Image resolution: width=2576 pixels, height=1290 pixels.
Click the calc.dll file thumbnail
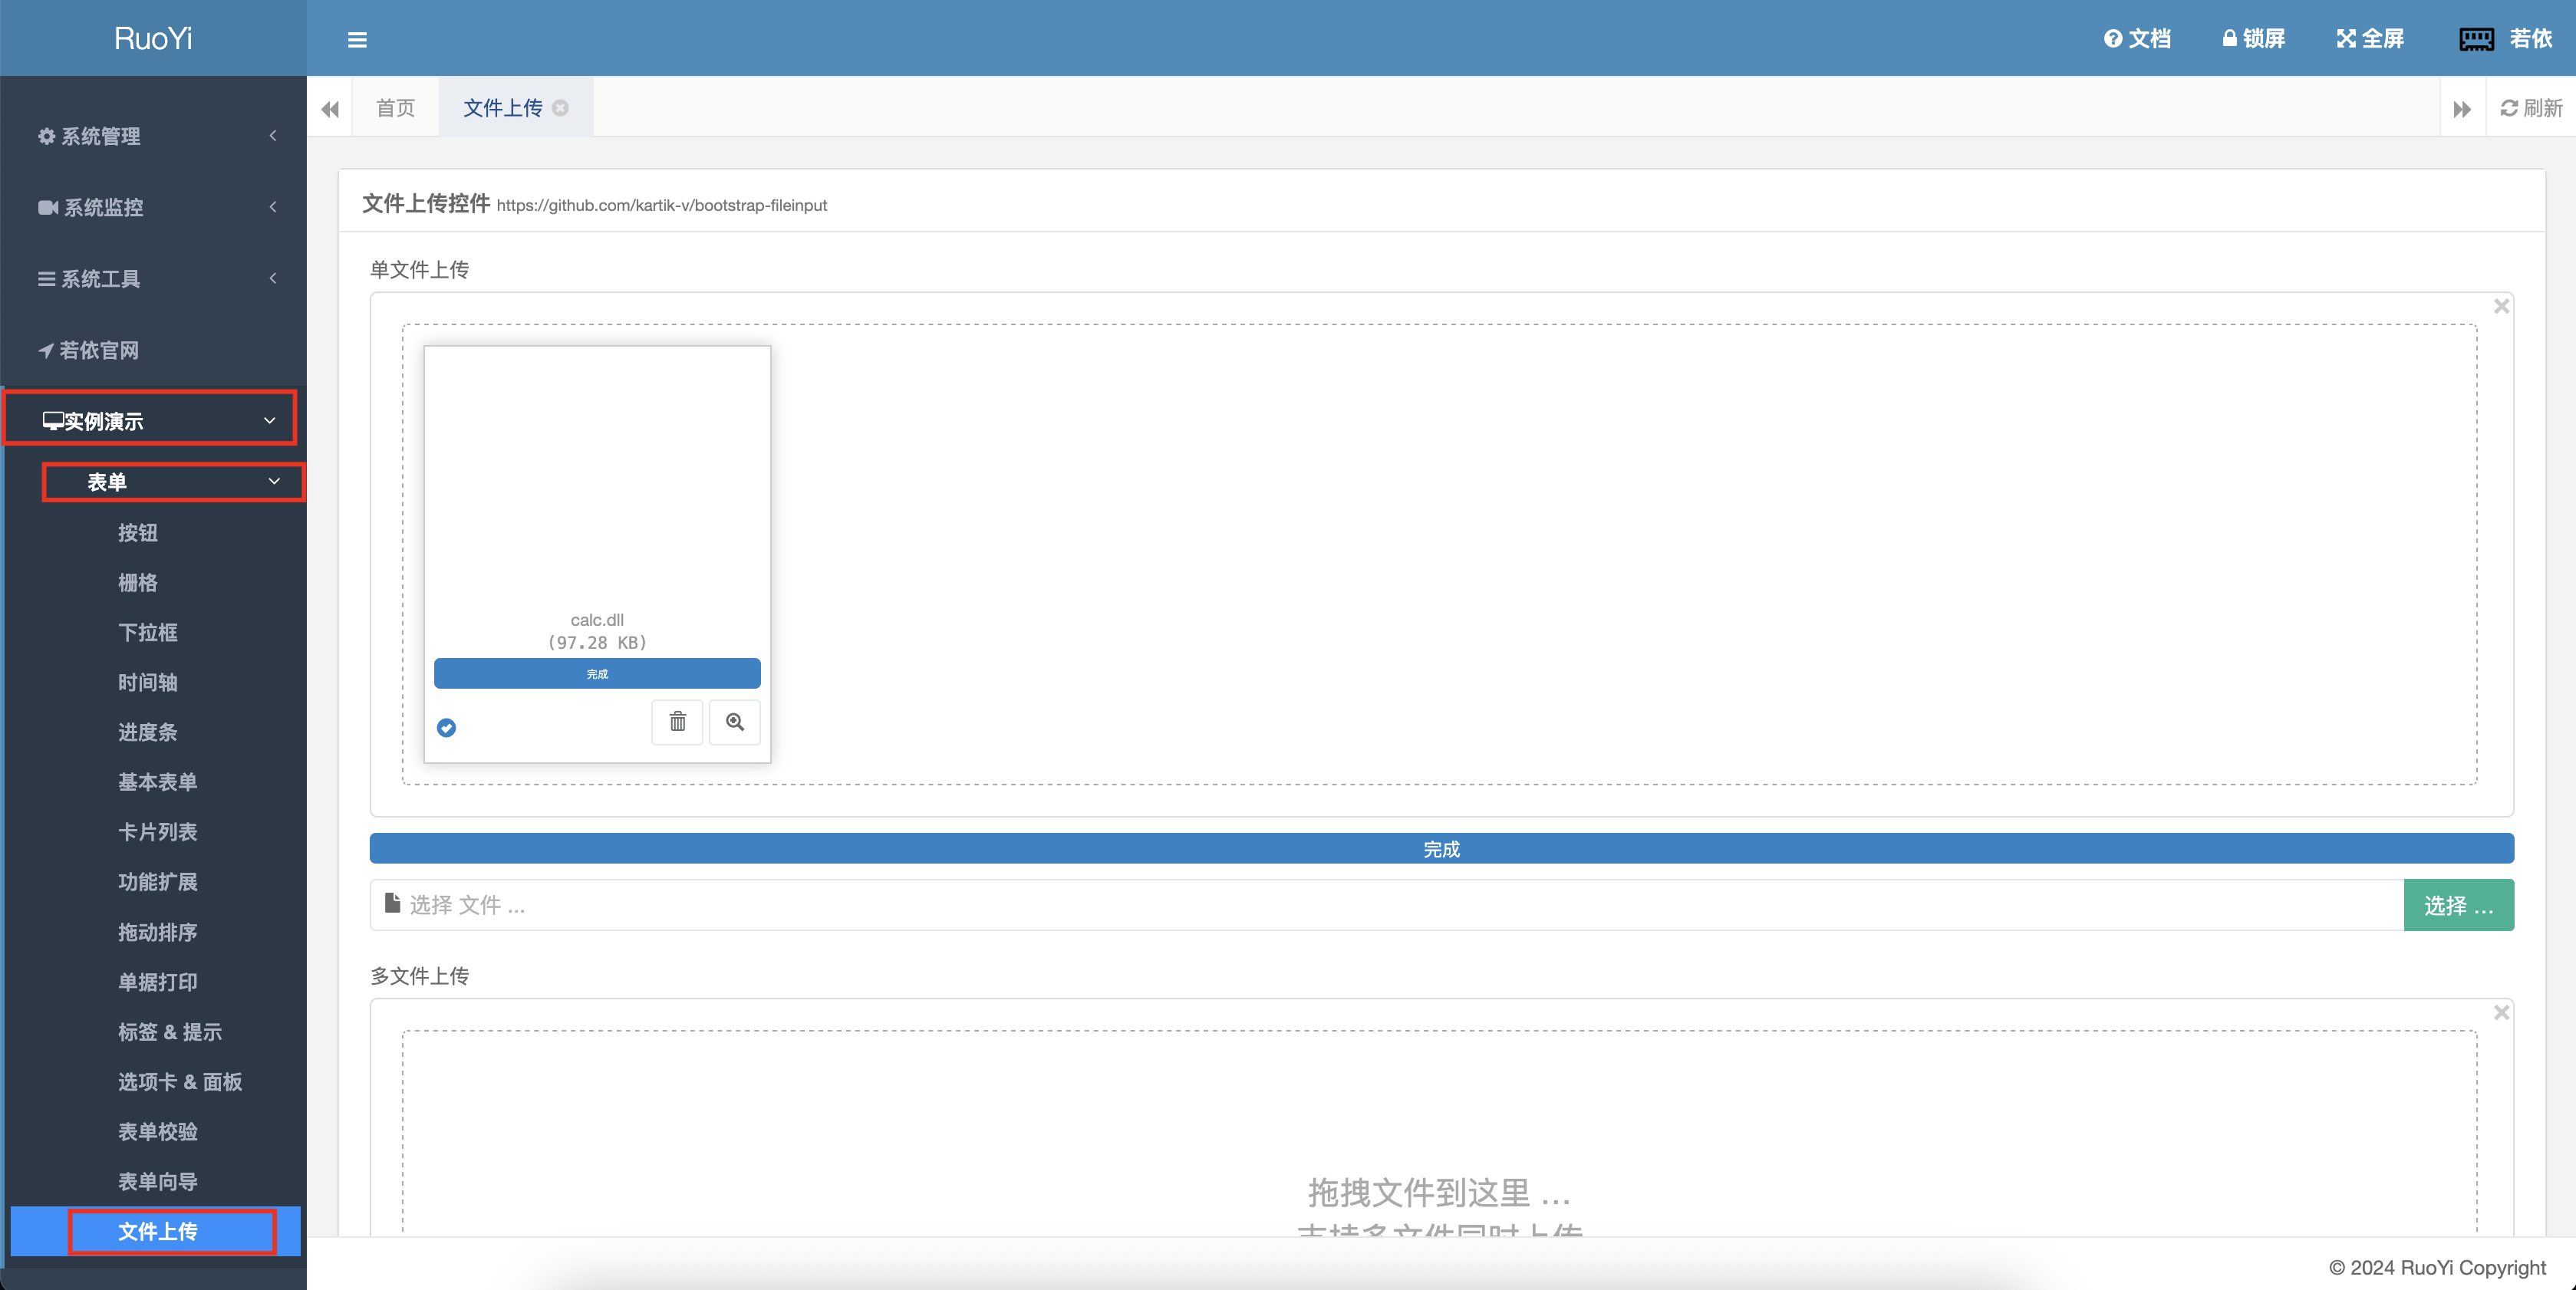click(x=597, y=554)
